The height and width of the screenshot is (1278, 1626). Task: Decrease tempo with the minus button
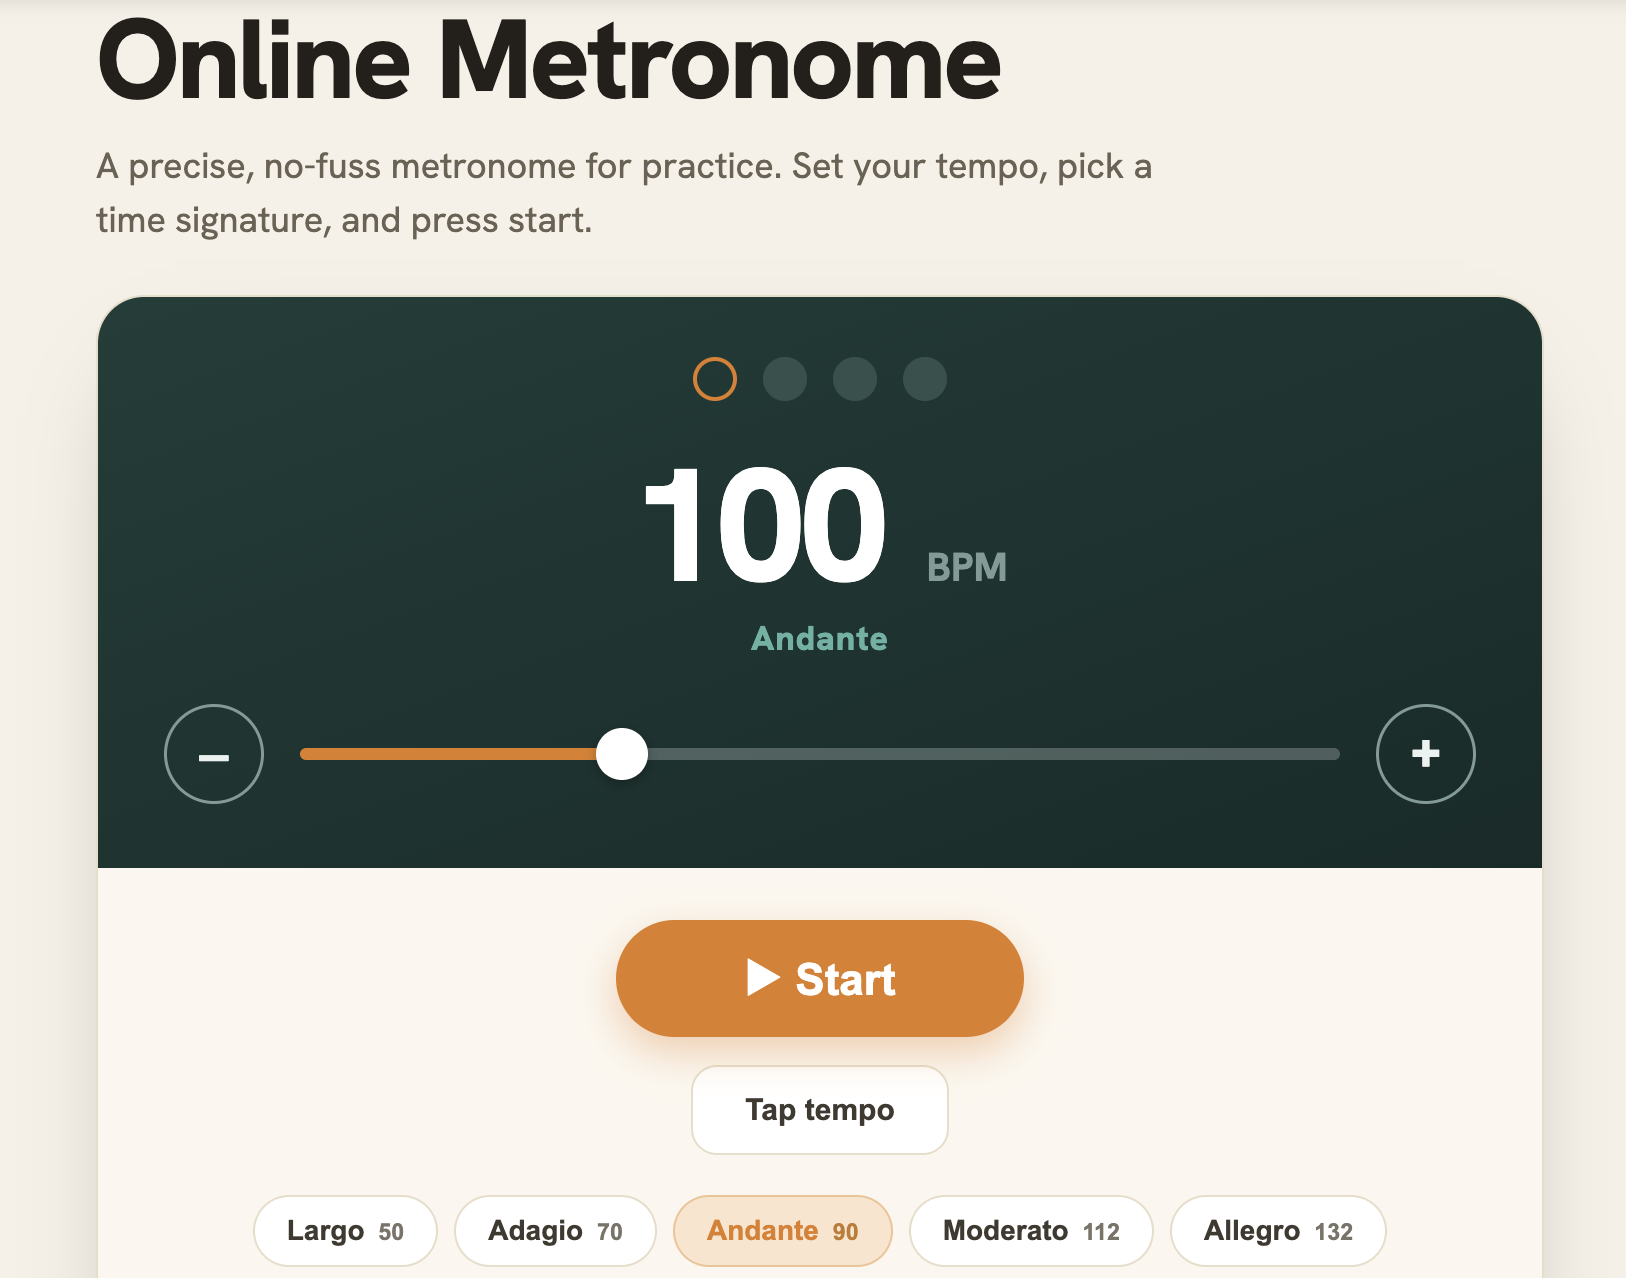point(214,754)
